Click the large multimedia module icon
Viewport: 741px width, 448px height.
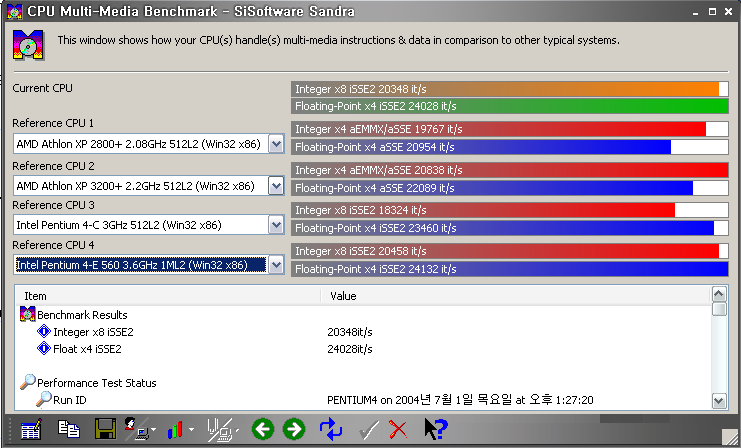click(x=28, y=45)
